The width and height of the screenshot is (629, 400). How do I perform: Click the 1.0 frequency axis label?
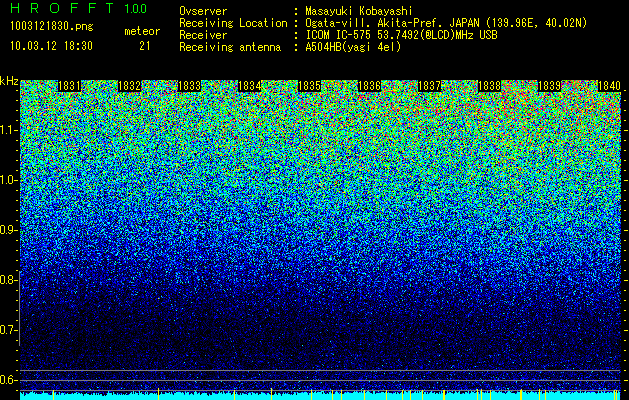(x=8, y=180)
